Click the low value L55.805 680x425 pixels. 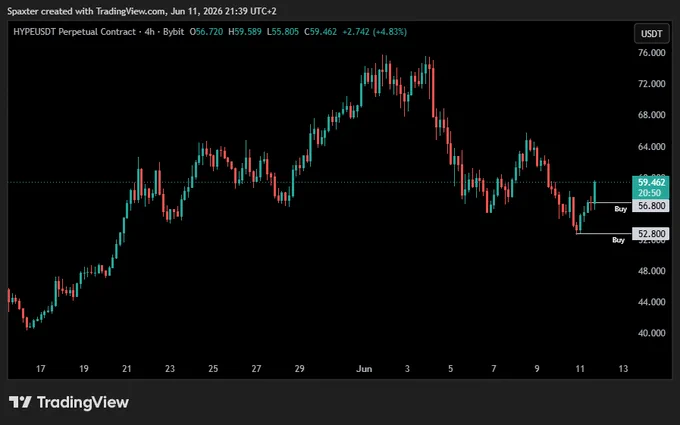pos(283,32)
